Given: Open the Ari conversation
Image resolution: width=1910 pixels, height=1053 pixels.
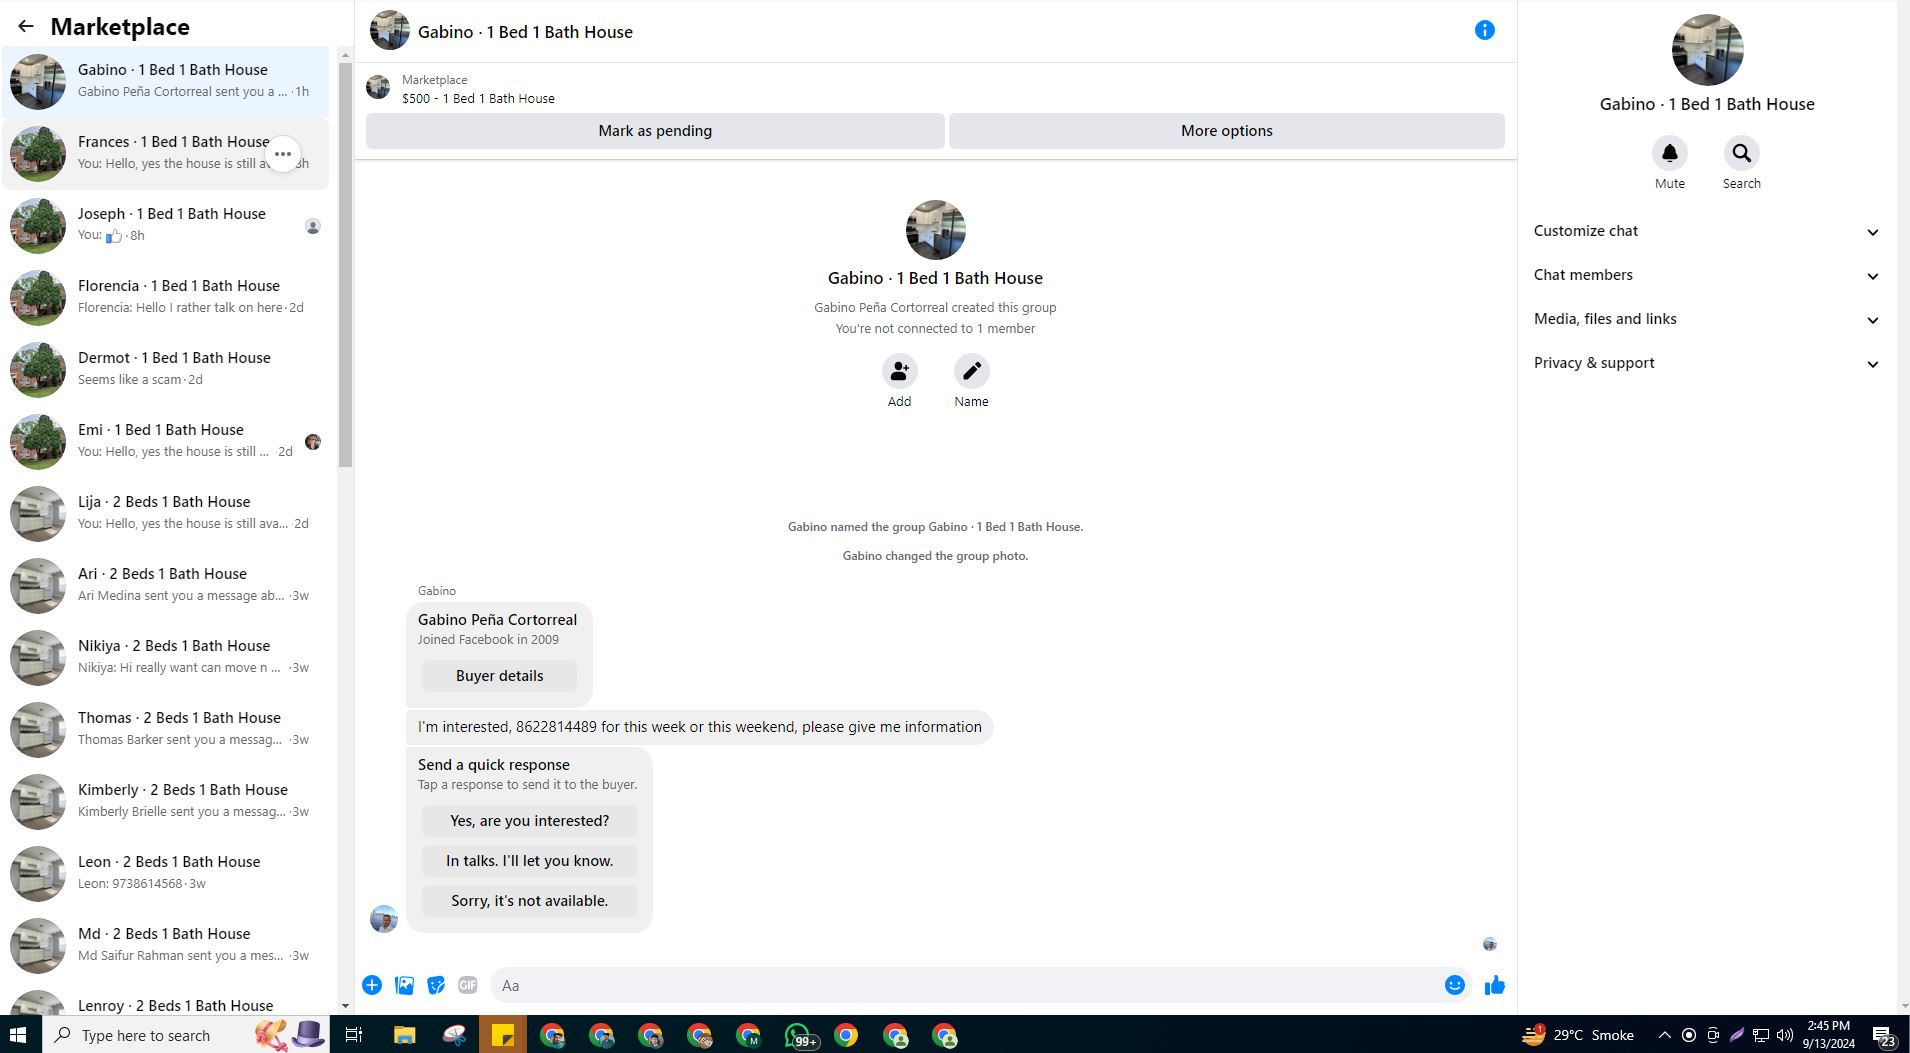Looking at the screenshot, I should click(165, 586).
